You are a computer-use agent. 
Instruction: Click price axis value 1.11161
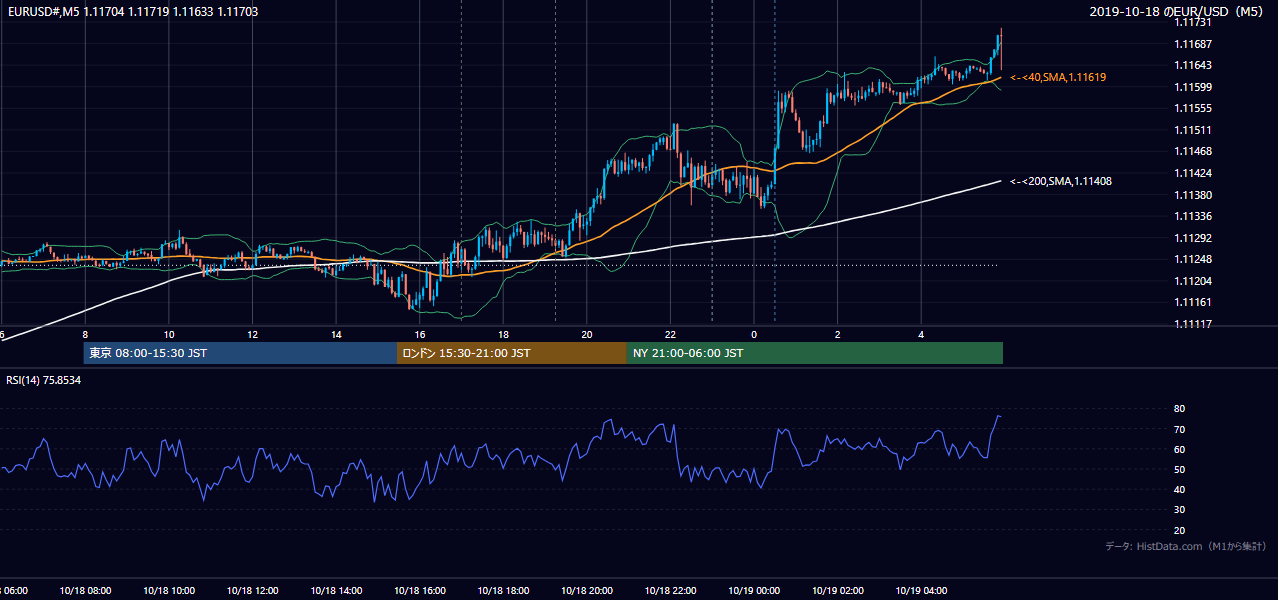1192,302
